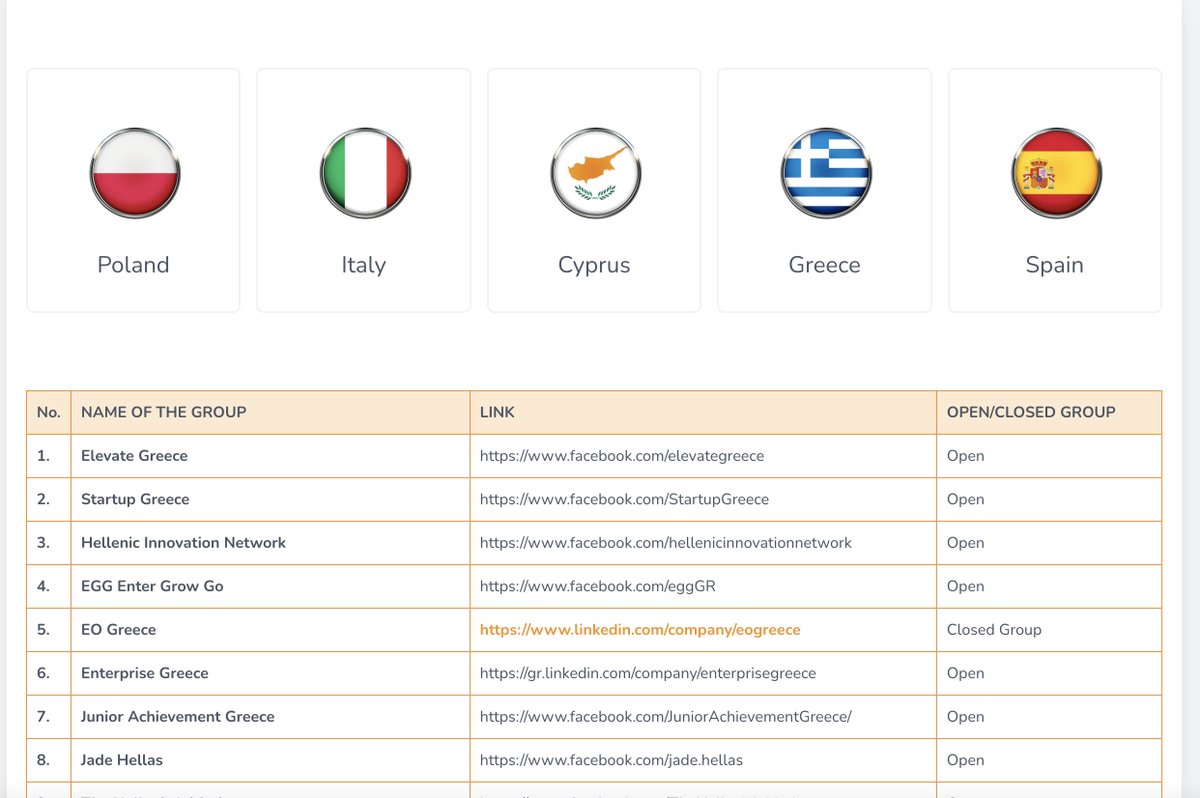Click the LINK column header

[x=497, y=412]
